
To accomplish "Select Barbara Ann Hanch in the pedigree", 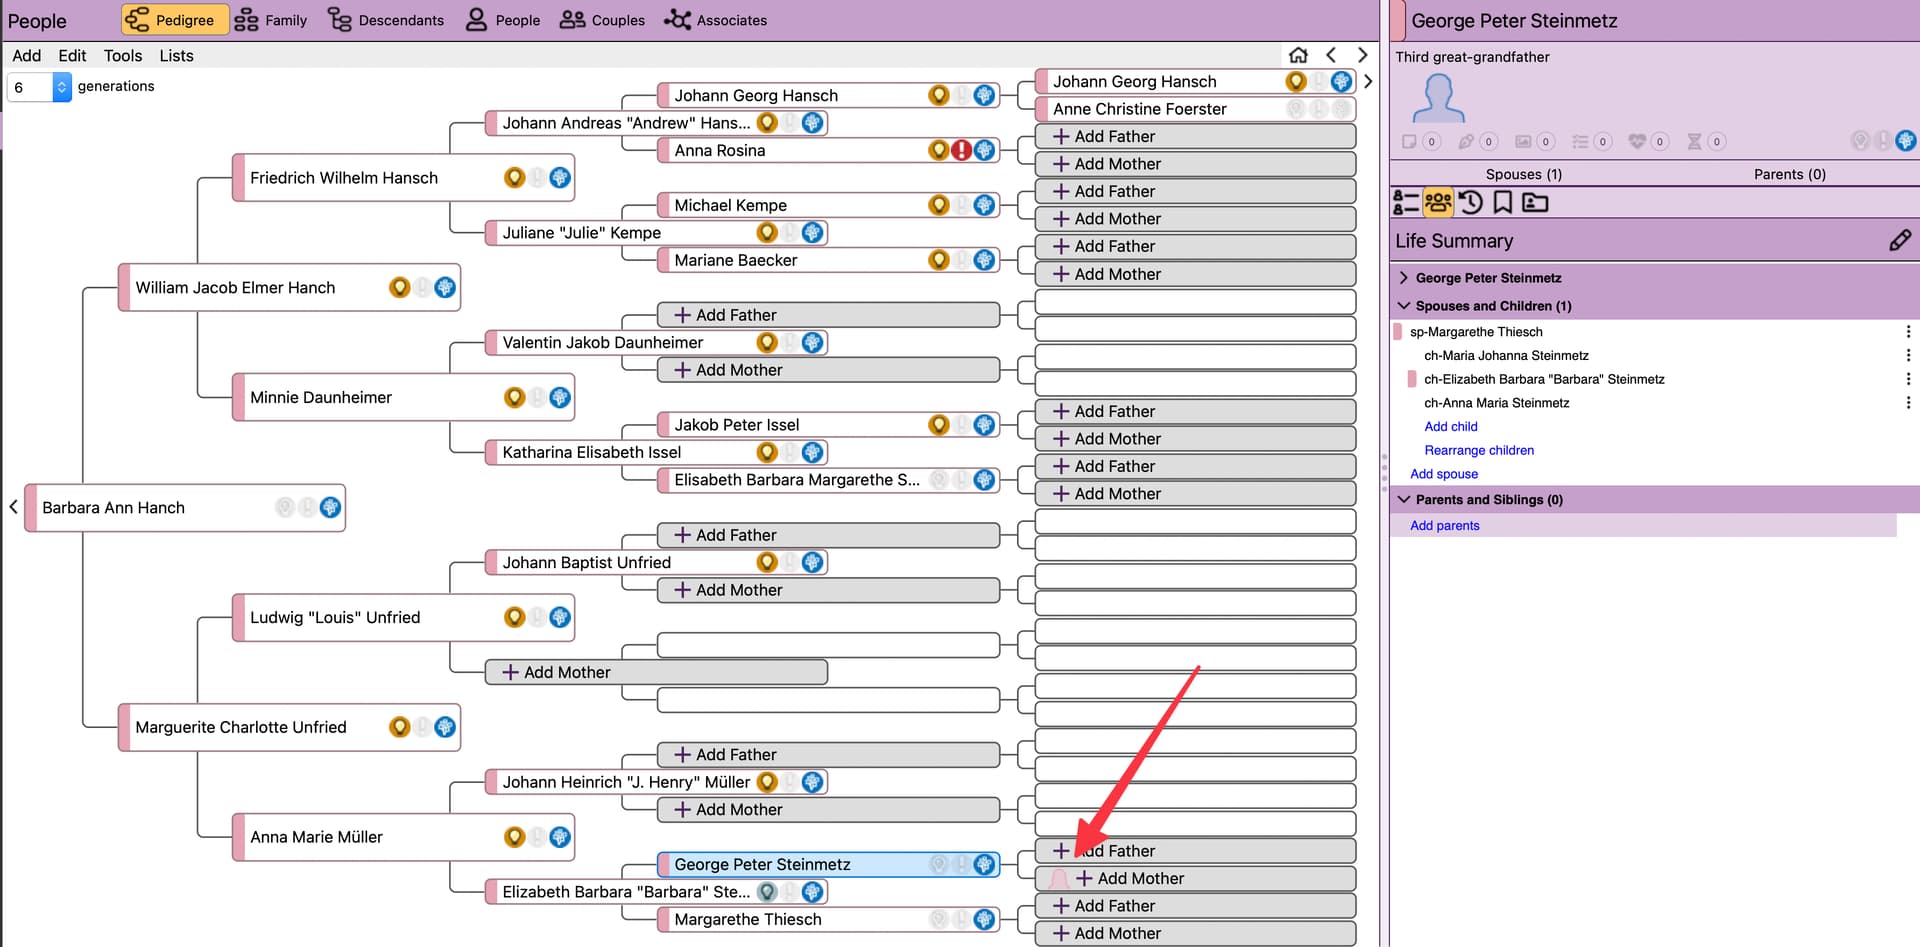I will point(186,508).
